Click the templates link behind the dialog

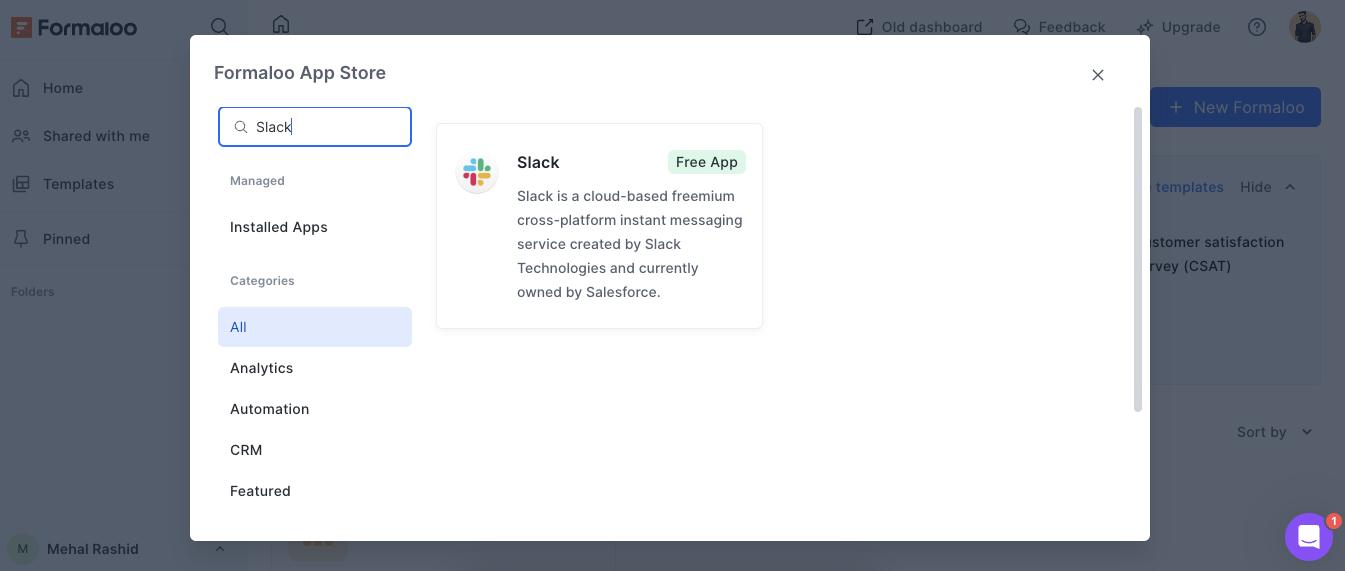tap(1187, 187)
